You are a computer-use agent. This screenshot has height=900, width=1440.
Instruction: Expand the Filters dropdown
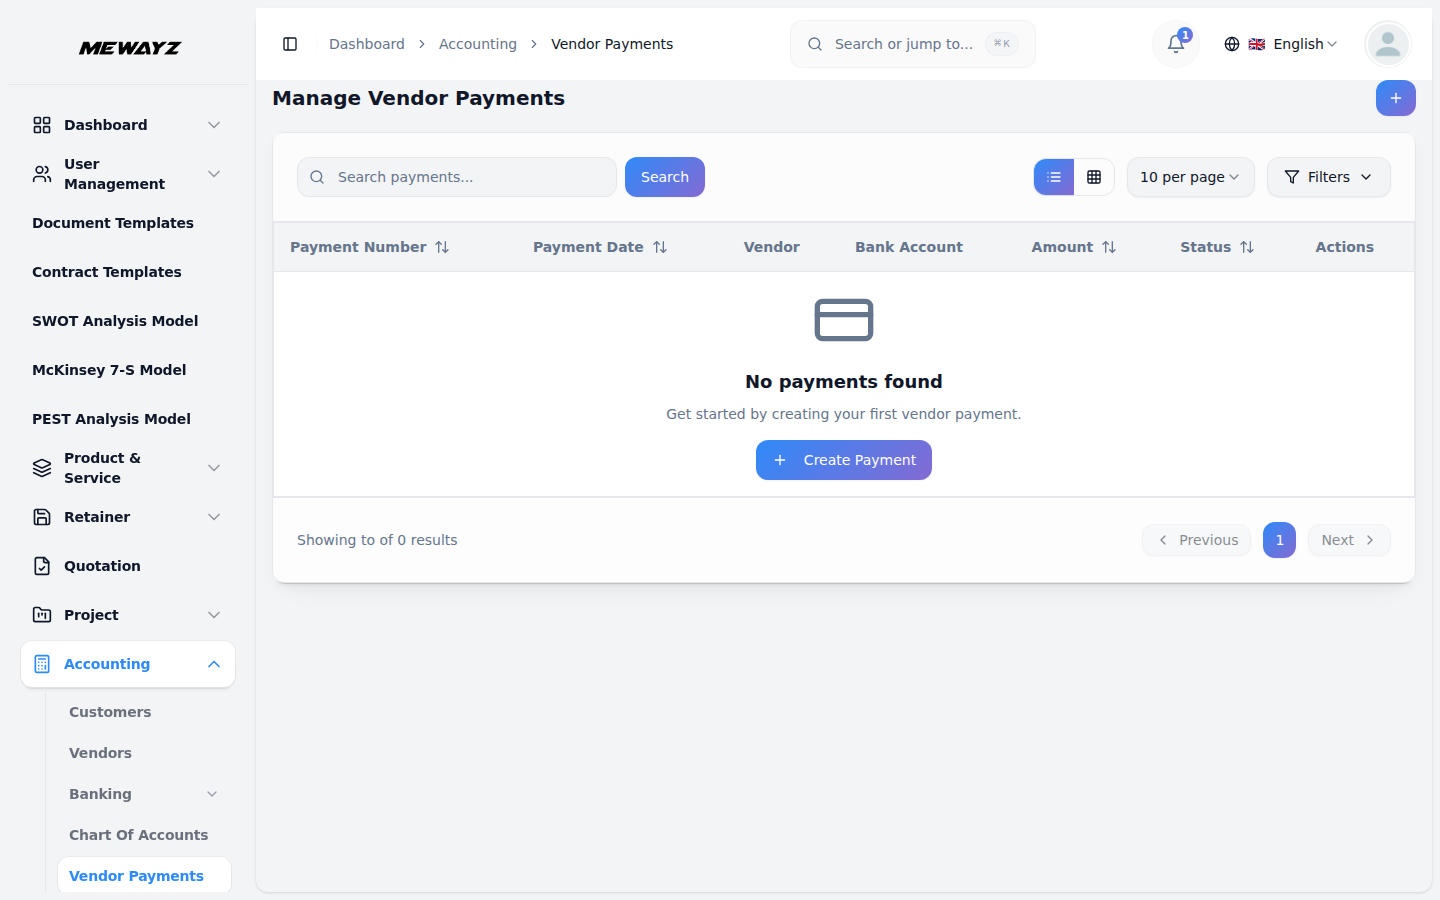pyautogui.click(x=1328, y=177)
